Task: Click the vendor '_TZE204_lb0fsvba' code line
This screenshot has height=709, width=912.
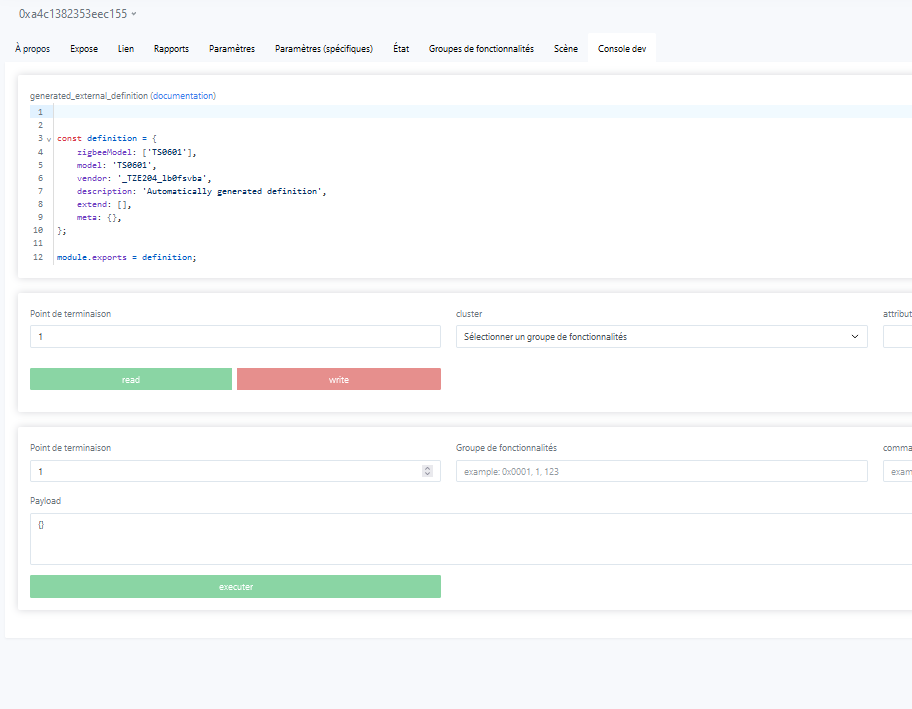Action: [144, 178]
